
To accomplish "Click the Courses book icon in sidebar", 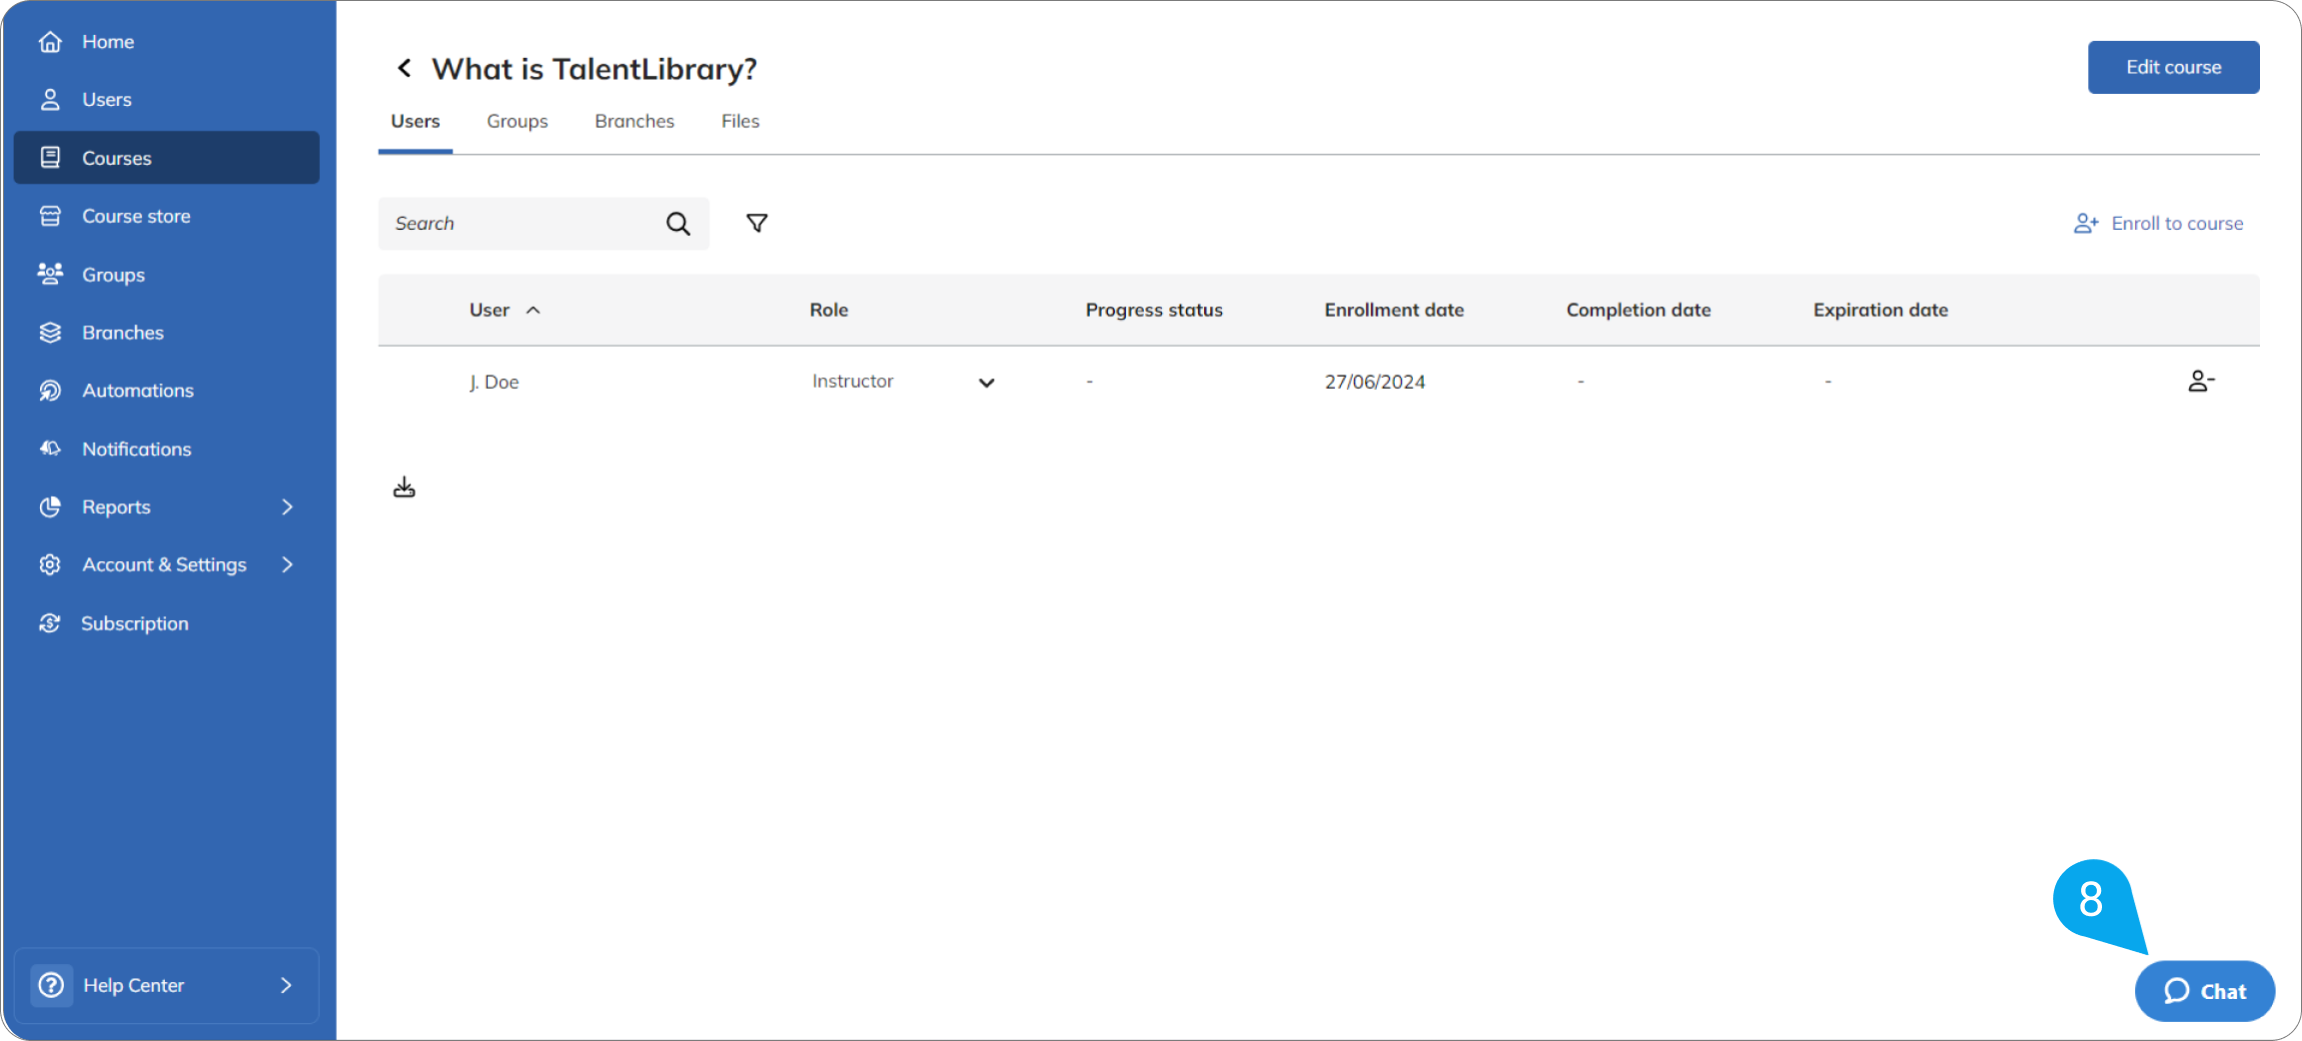I will point(50,158).
